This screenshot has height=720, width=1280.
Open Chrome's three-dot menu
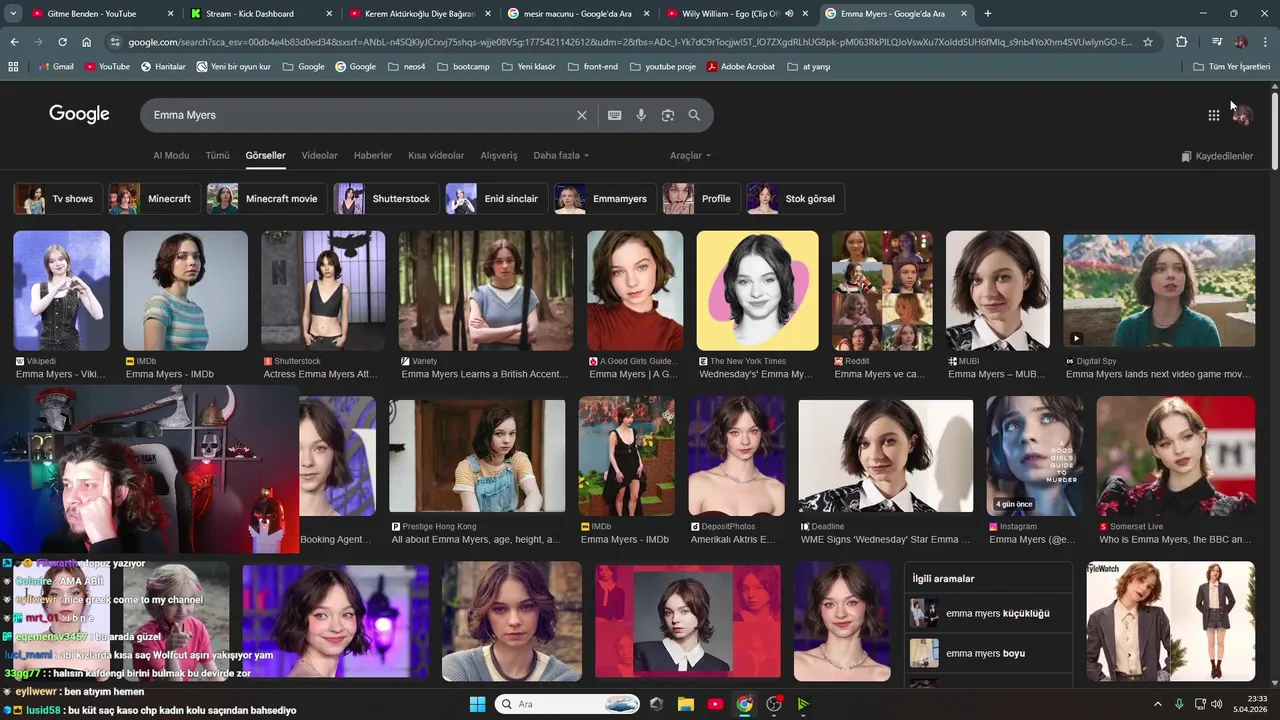1265,42
